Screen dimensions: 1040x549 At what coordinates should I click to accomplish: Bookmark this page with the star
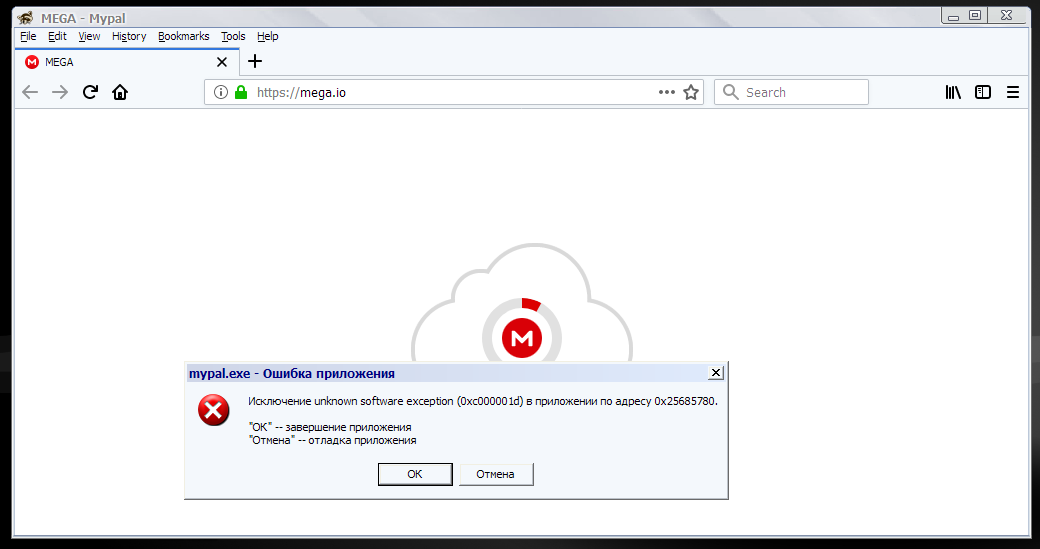[691, 92]
